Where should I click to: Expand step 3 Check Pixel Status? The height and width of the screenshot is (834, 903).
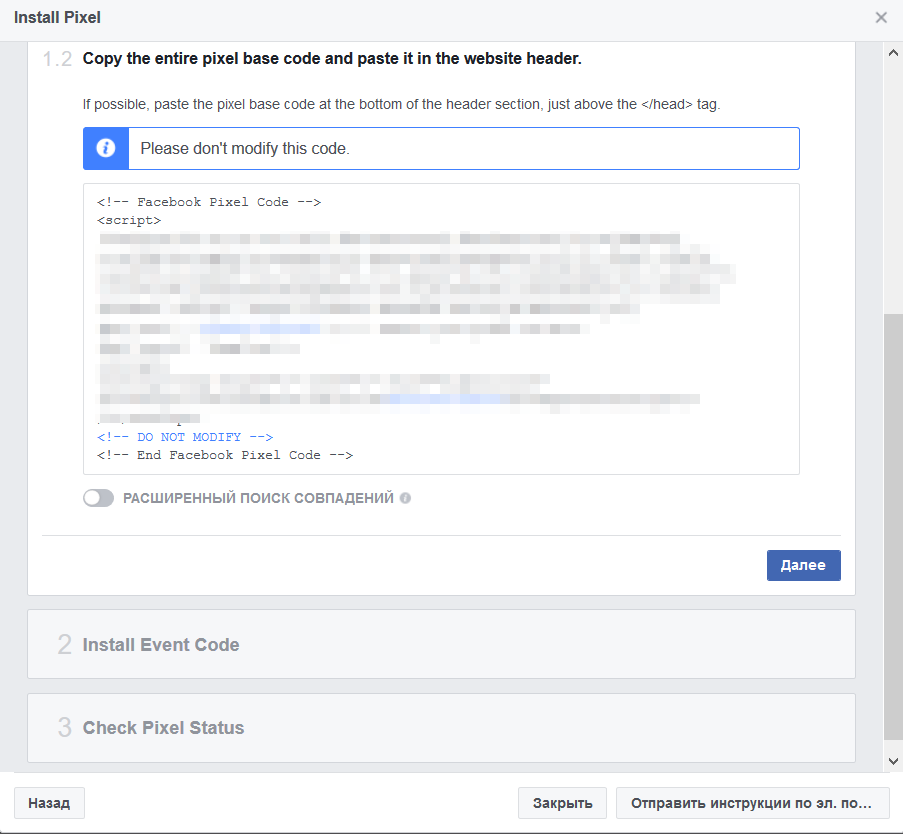(x=441, y=727)
